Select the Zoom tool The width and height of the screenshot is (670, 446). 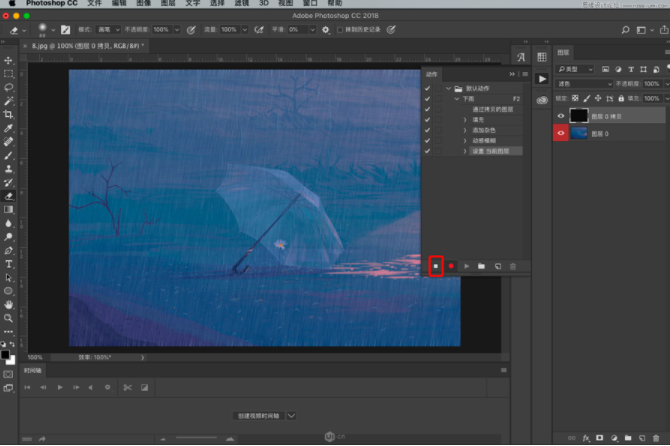pos(9,318)
